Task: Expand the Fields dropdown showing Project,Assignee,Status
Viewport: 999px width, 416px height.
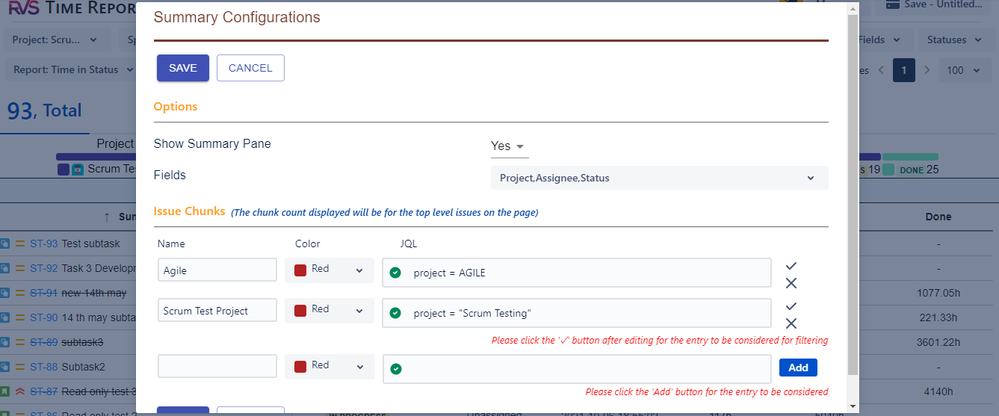Action: [x=659, y=178]
